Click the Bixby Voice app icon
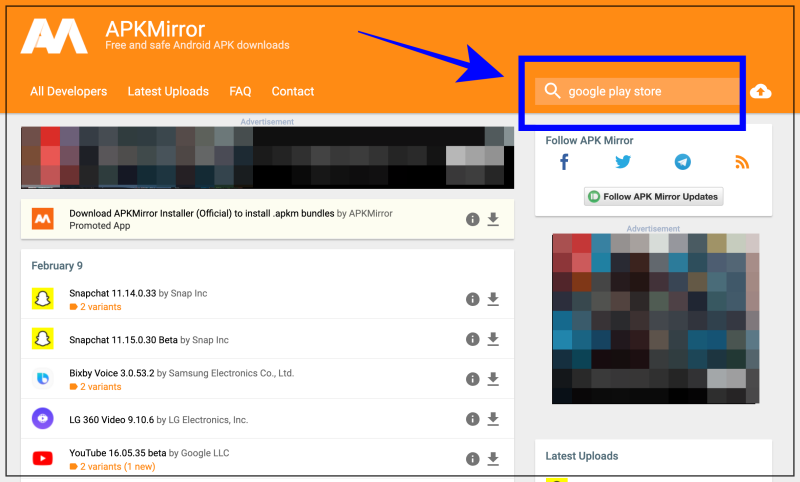The image size is (800, 482). (x=43, y=378)
